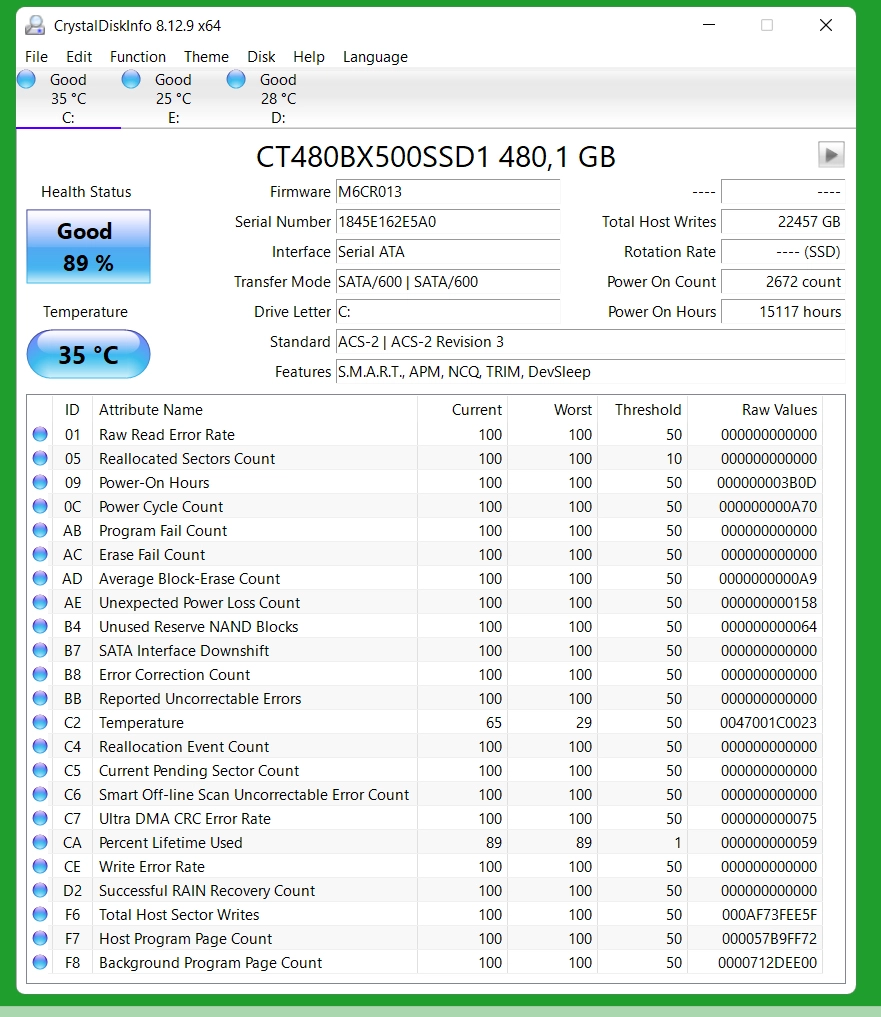Click the Features field

(590, 372)
